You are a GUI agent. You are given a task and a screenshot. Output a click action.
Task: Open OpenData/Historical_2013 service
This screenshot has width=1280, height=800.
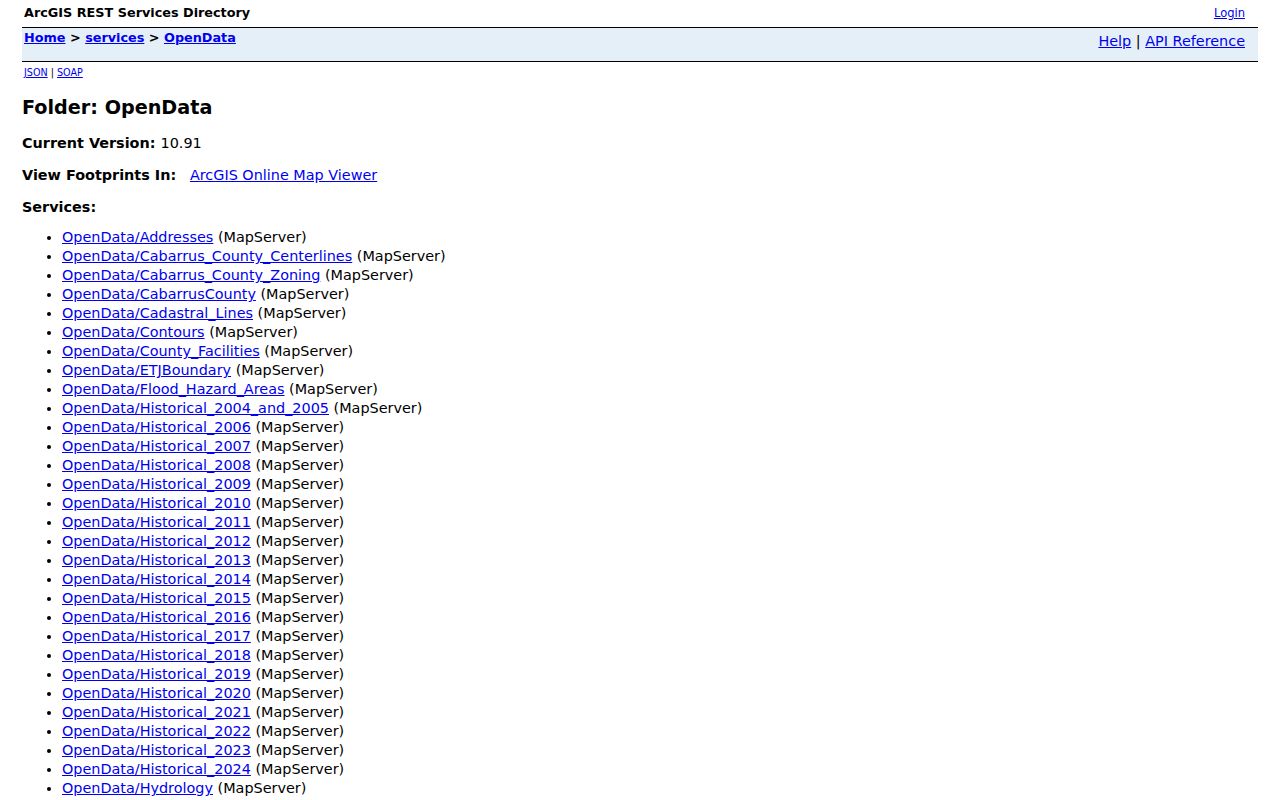pyautogui.click(x=156, y=560)
